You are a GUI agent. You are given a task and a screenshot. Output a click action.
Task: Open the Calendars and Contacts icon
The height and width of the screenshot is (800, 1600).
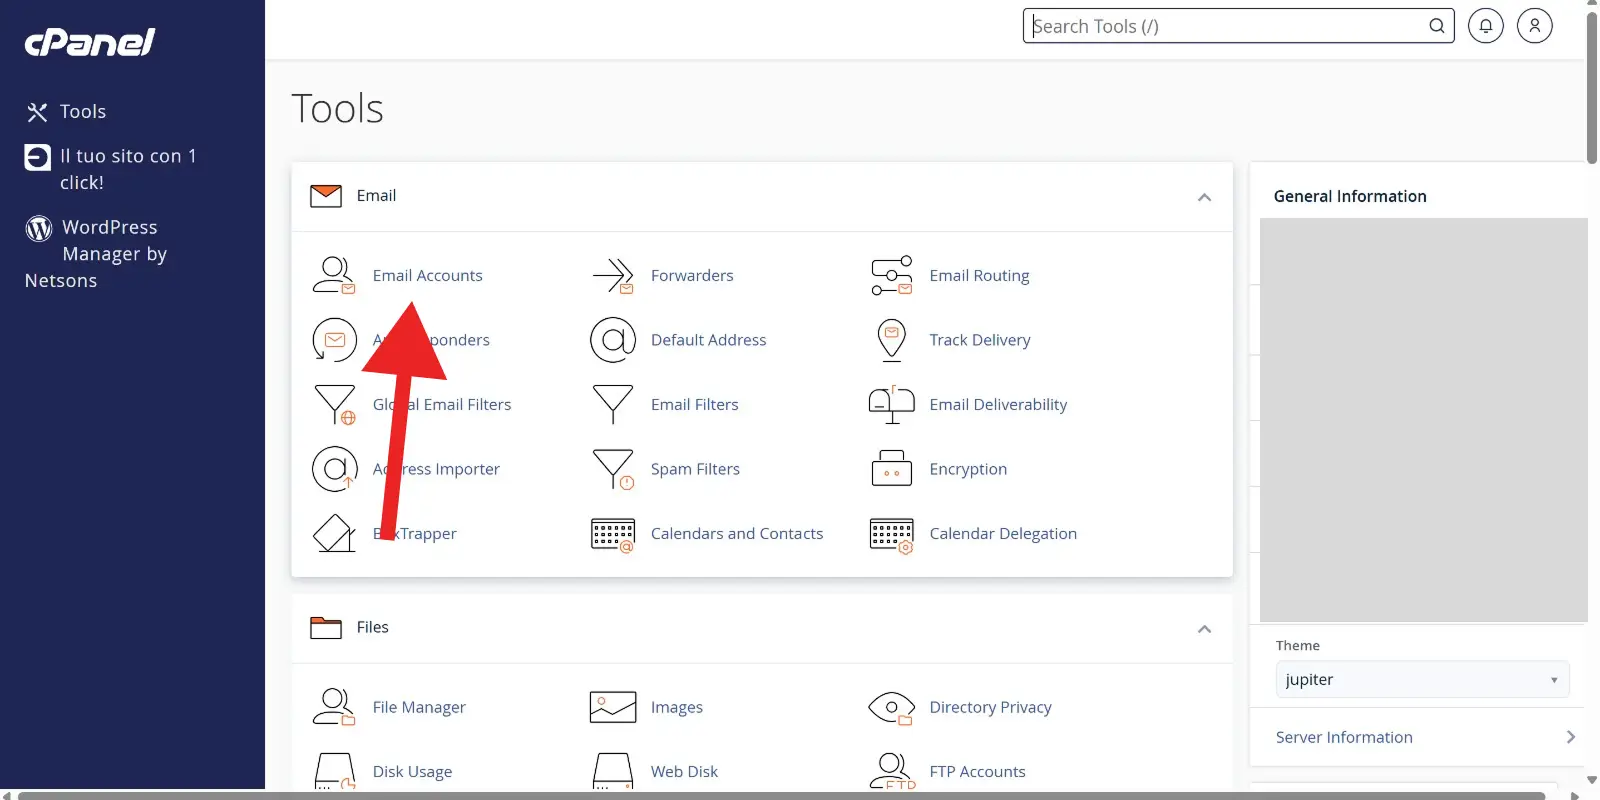point(613,534)
